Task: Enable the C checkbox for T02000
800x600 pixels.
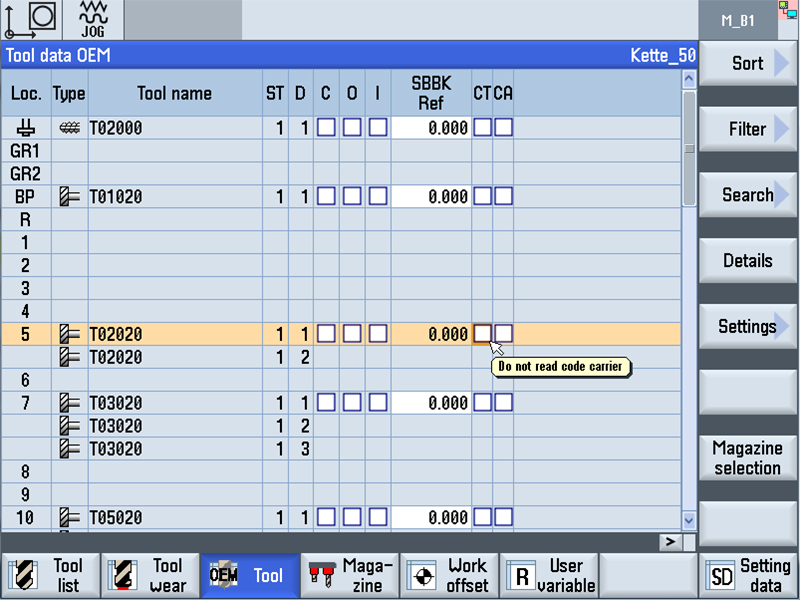Action: point(326,128)
